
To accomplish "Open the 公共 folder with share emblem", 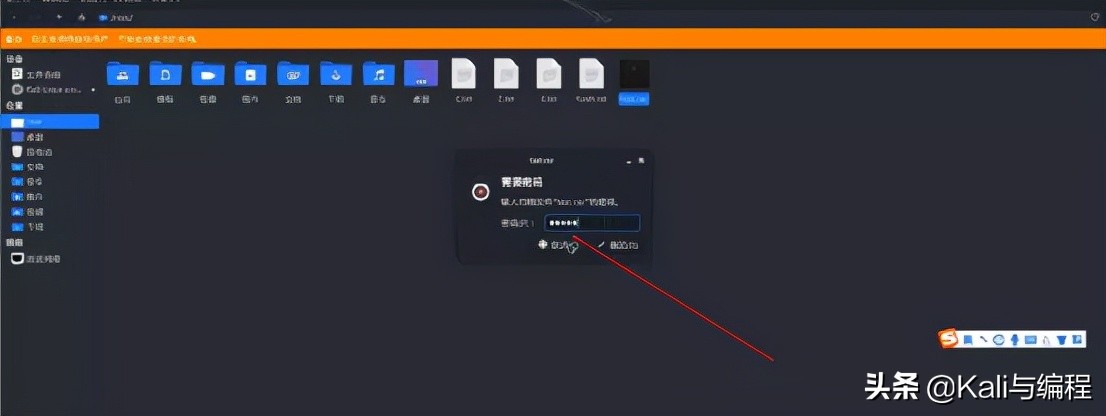I will [x=123, y=83].
